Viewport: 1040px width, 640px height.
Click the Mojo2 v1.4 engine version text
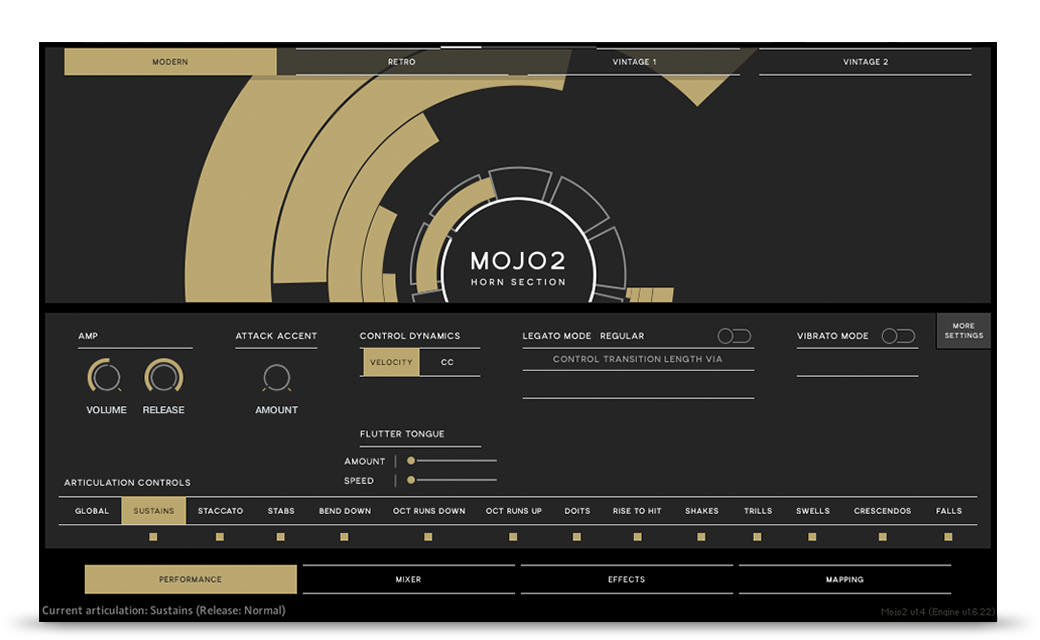[939, 611]
